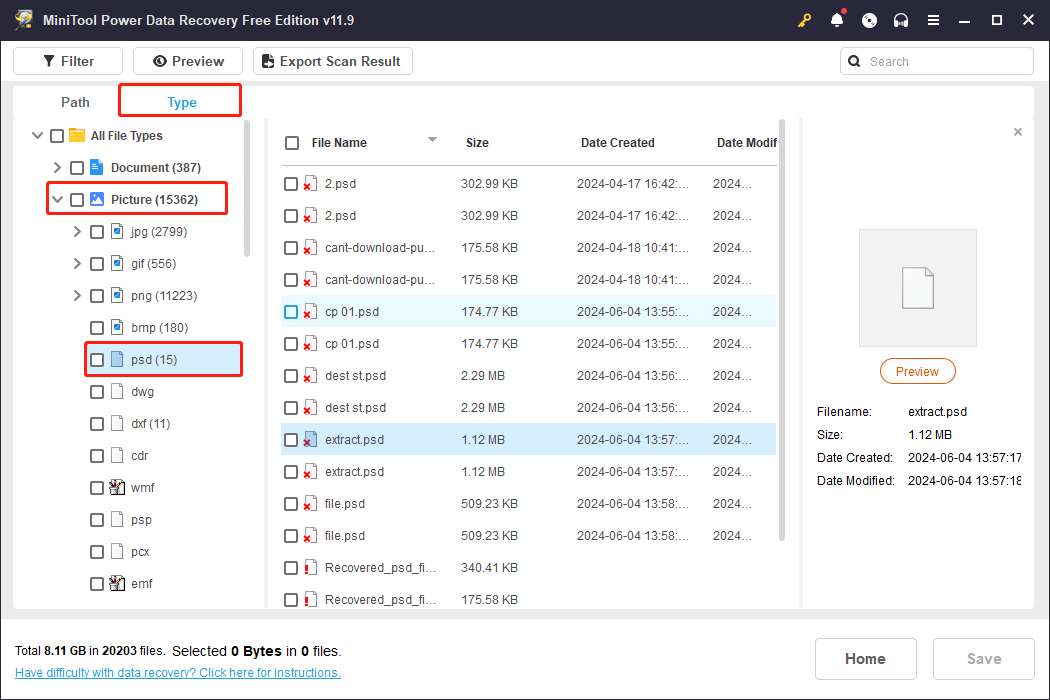
Task: Click the Preview toolbar button
Action: 188,61
